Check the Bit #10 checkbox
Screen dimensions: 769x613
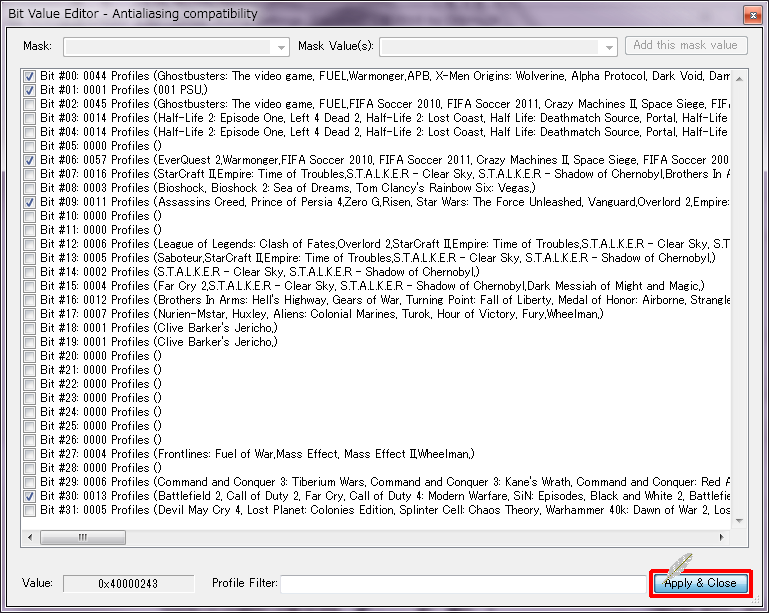(29, 216)
